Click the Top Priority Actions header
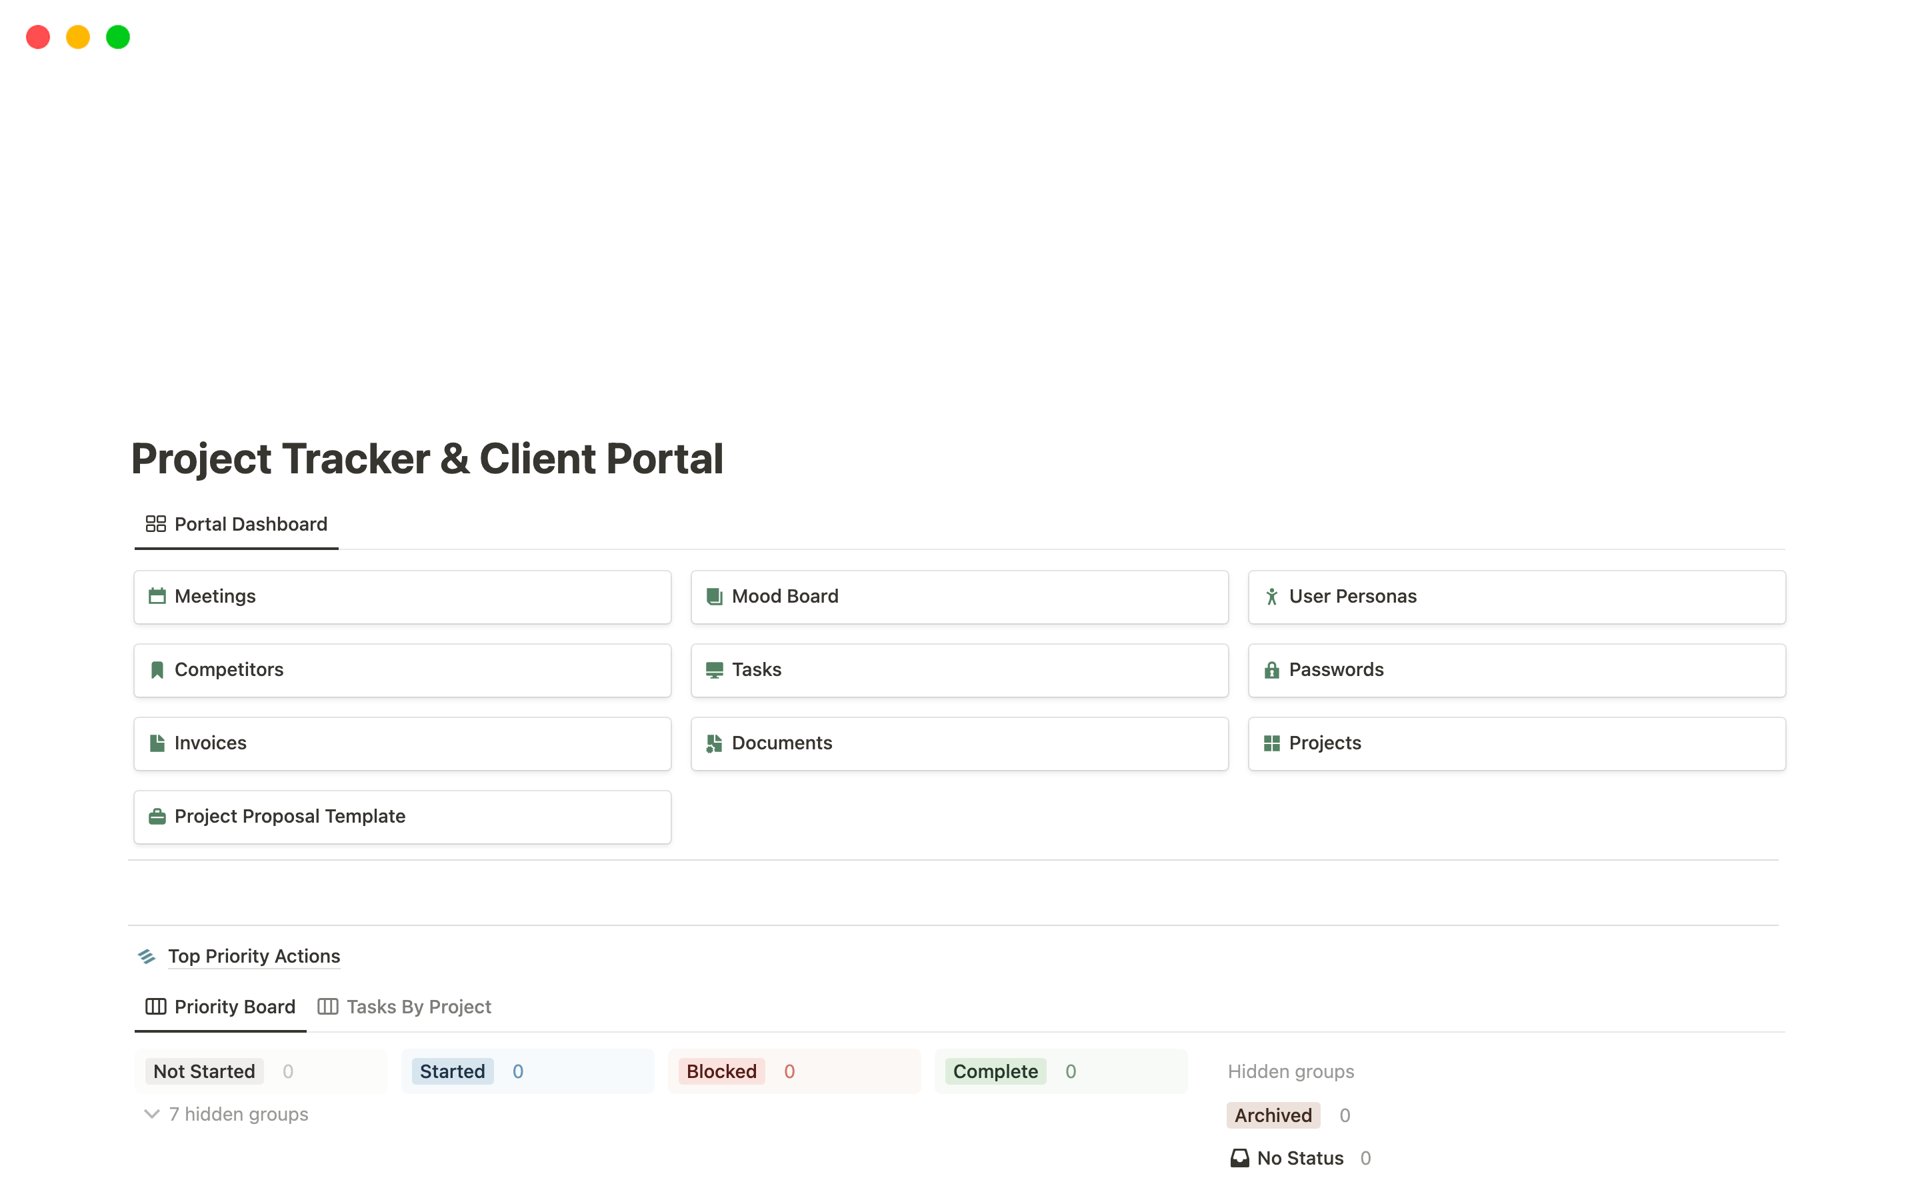Image resolution: width=1920 pixels, height=1200 pixels. coord(256,955)
